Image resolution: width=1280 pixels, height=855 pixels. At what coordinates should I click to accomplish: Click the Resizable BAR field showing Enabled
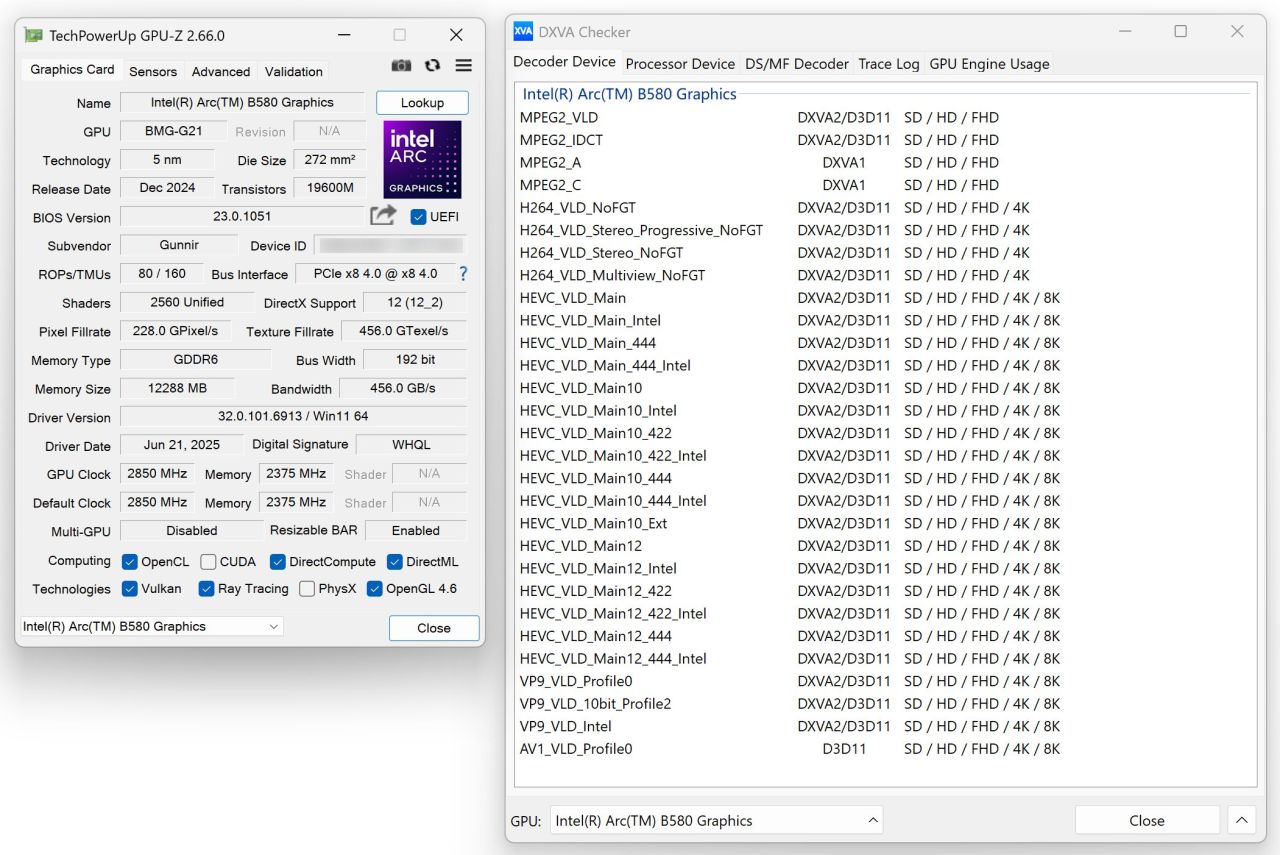[x=415, y=531]
